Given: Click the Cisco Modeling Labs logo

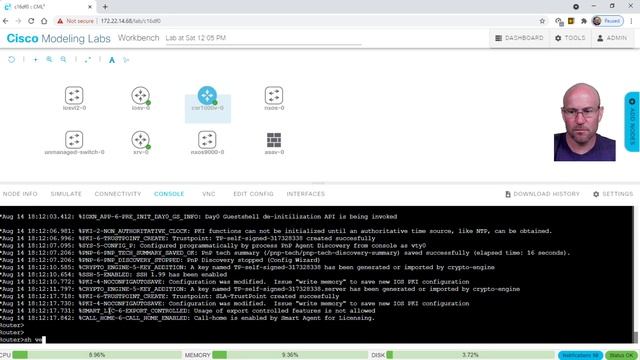Looking at the screenshot, I should click(58, 38).
